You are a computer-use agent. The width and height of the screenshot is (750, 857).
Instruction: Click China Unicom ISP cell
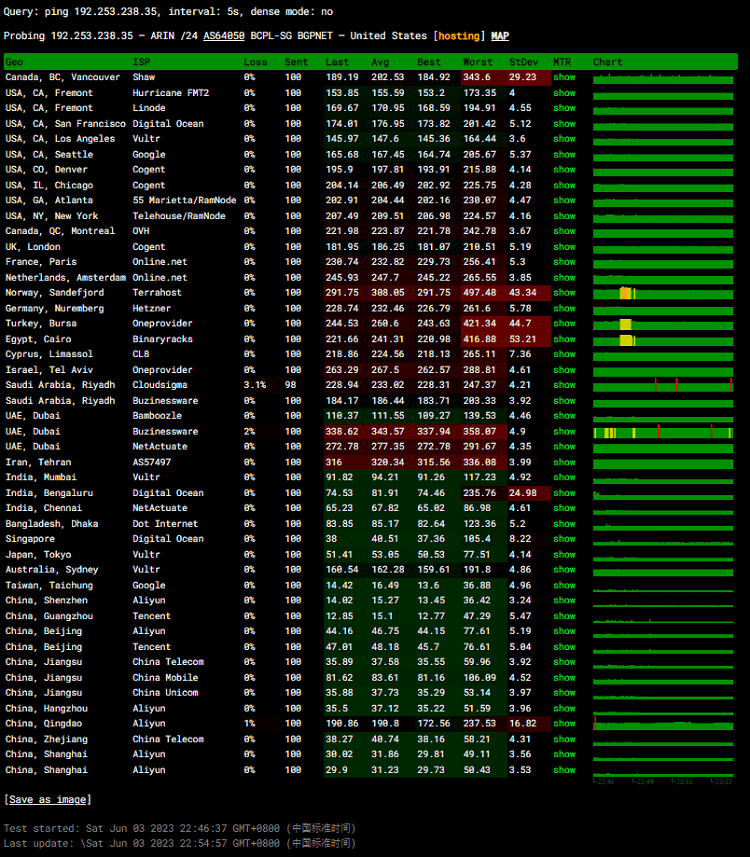(x=165, y=693)
